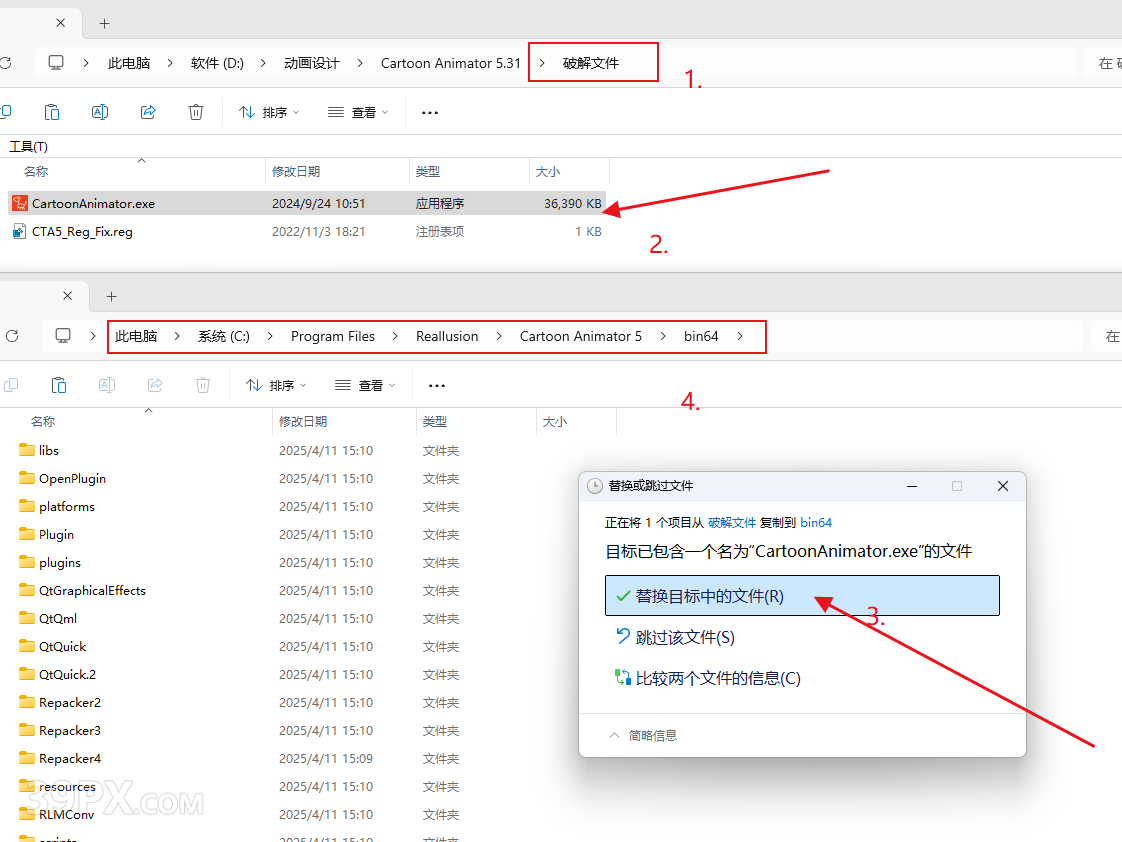1122x842 pixels.
Task: Open the three-dot more options in the bin64 window
Action: [x=436, y=385]
